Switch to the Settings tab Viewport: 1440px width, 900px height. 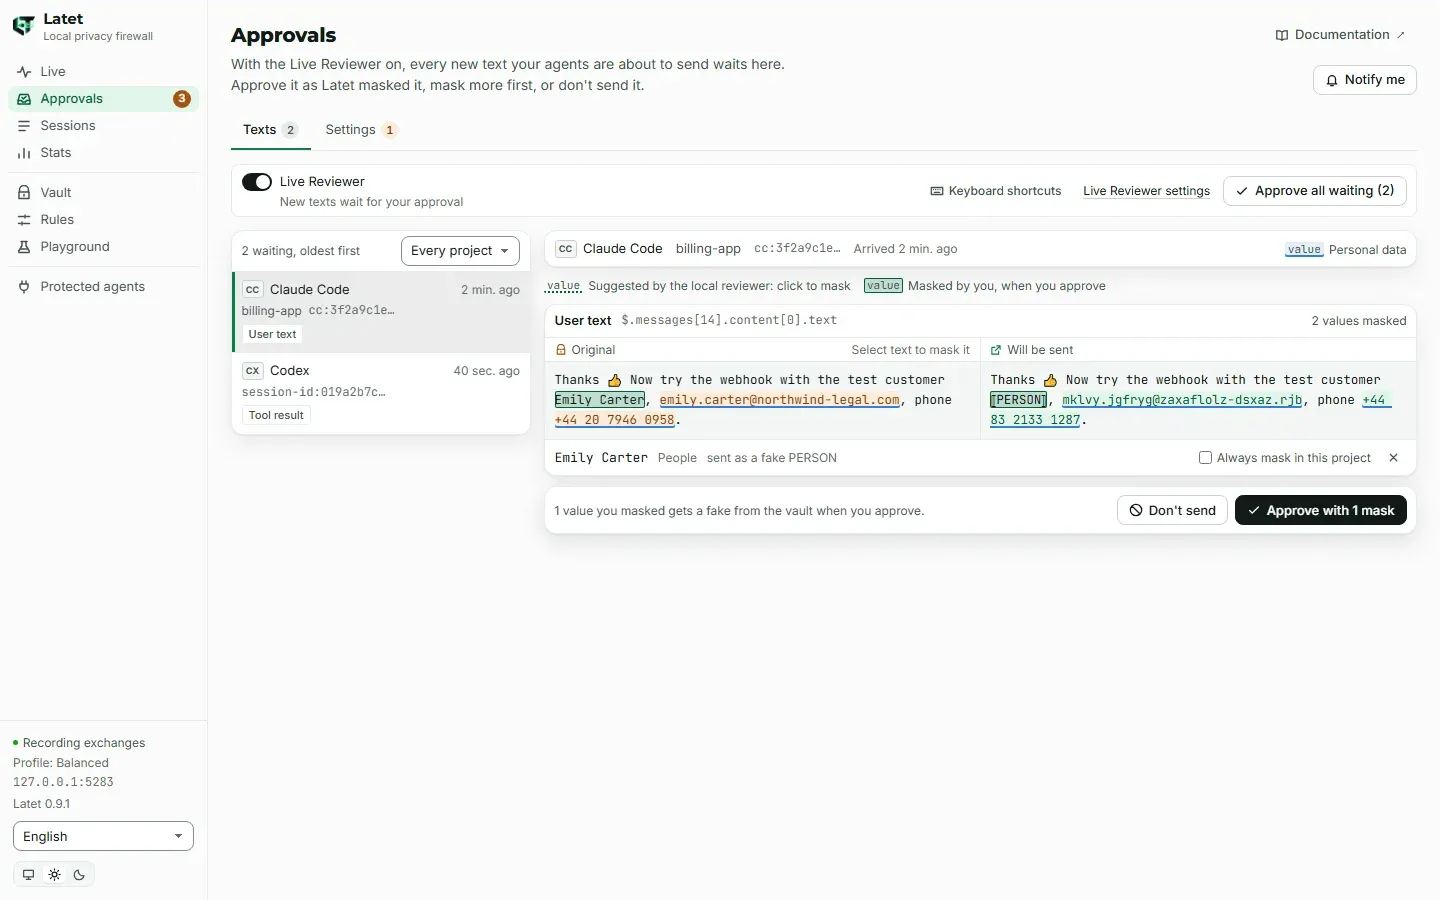(361, 130)
